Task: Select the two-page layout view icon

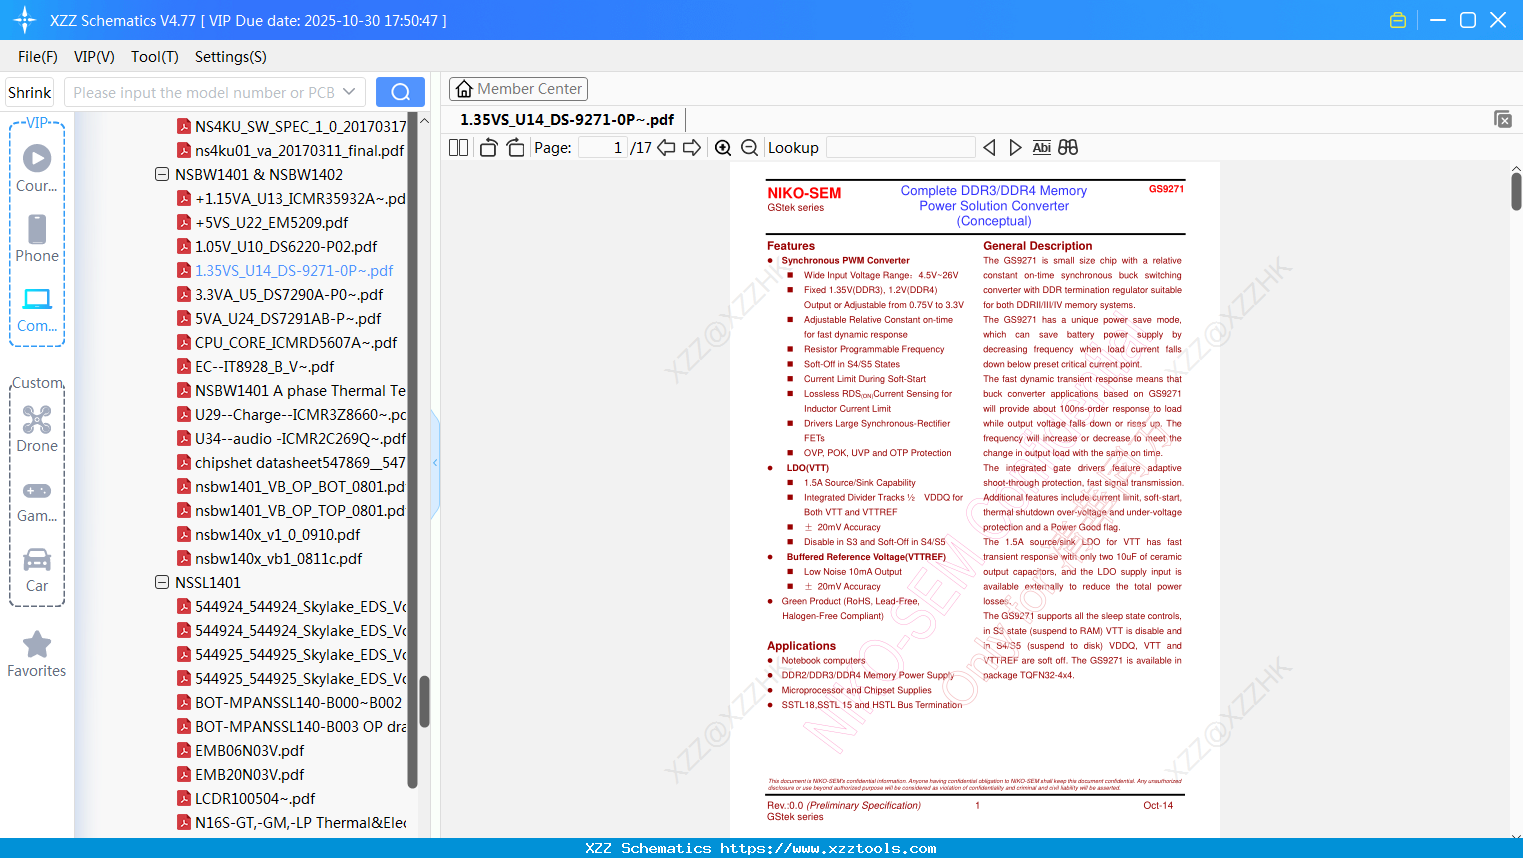Action: click(x=458, y=147)
